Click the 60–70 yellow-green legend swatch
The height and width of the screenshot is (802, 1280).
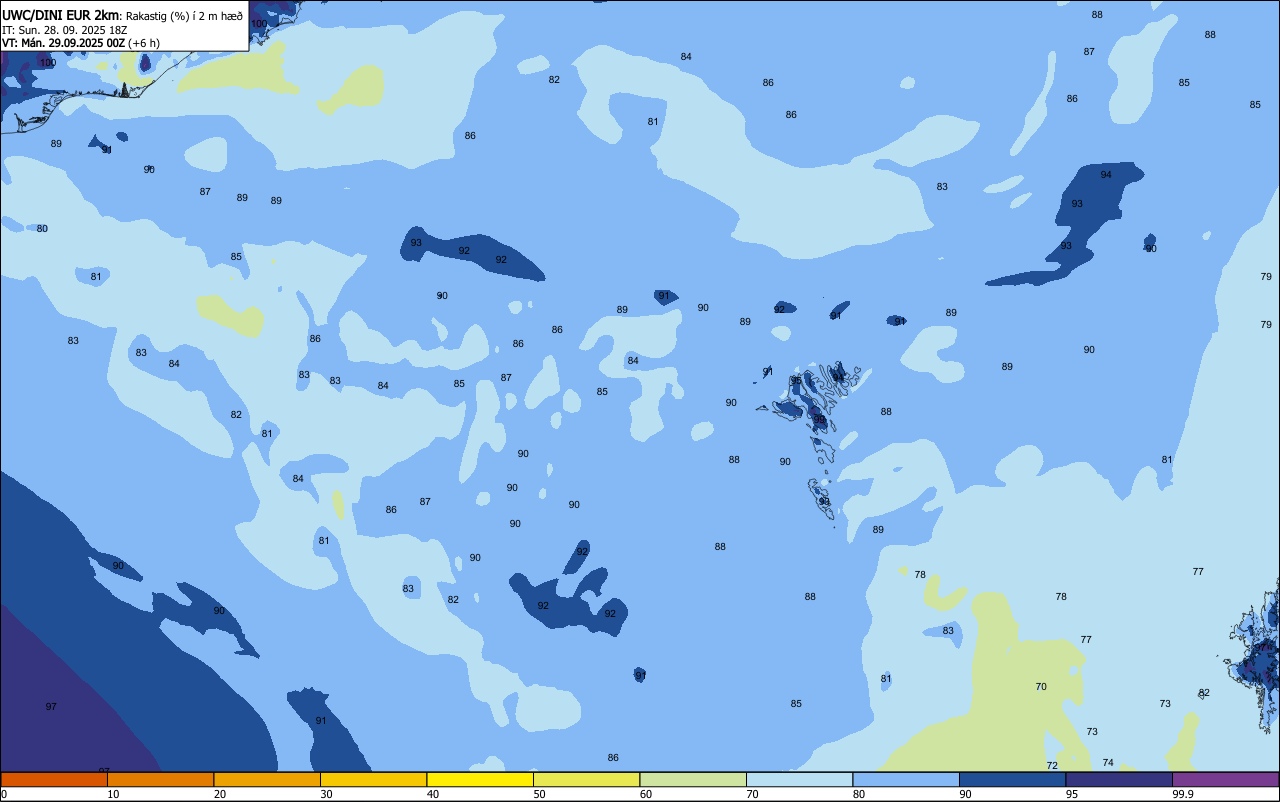point(693,779)
